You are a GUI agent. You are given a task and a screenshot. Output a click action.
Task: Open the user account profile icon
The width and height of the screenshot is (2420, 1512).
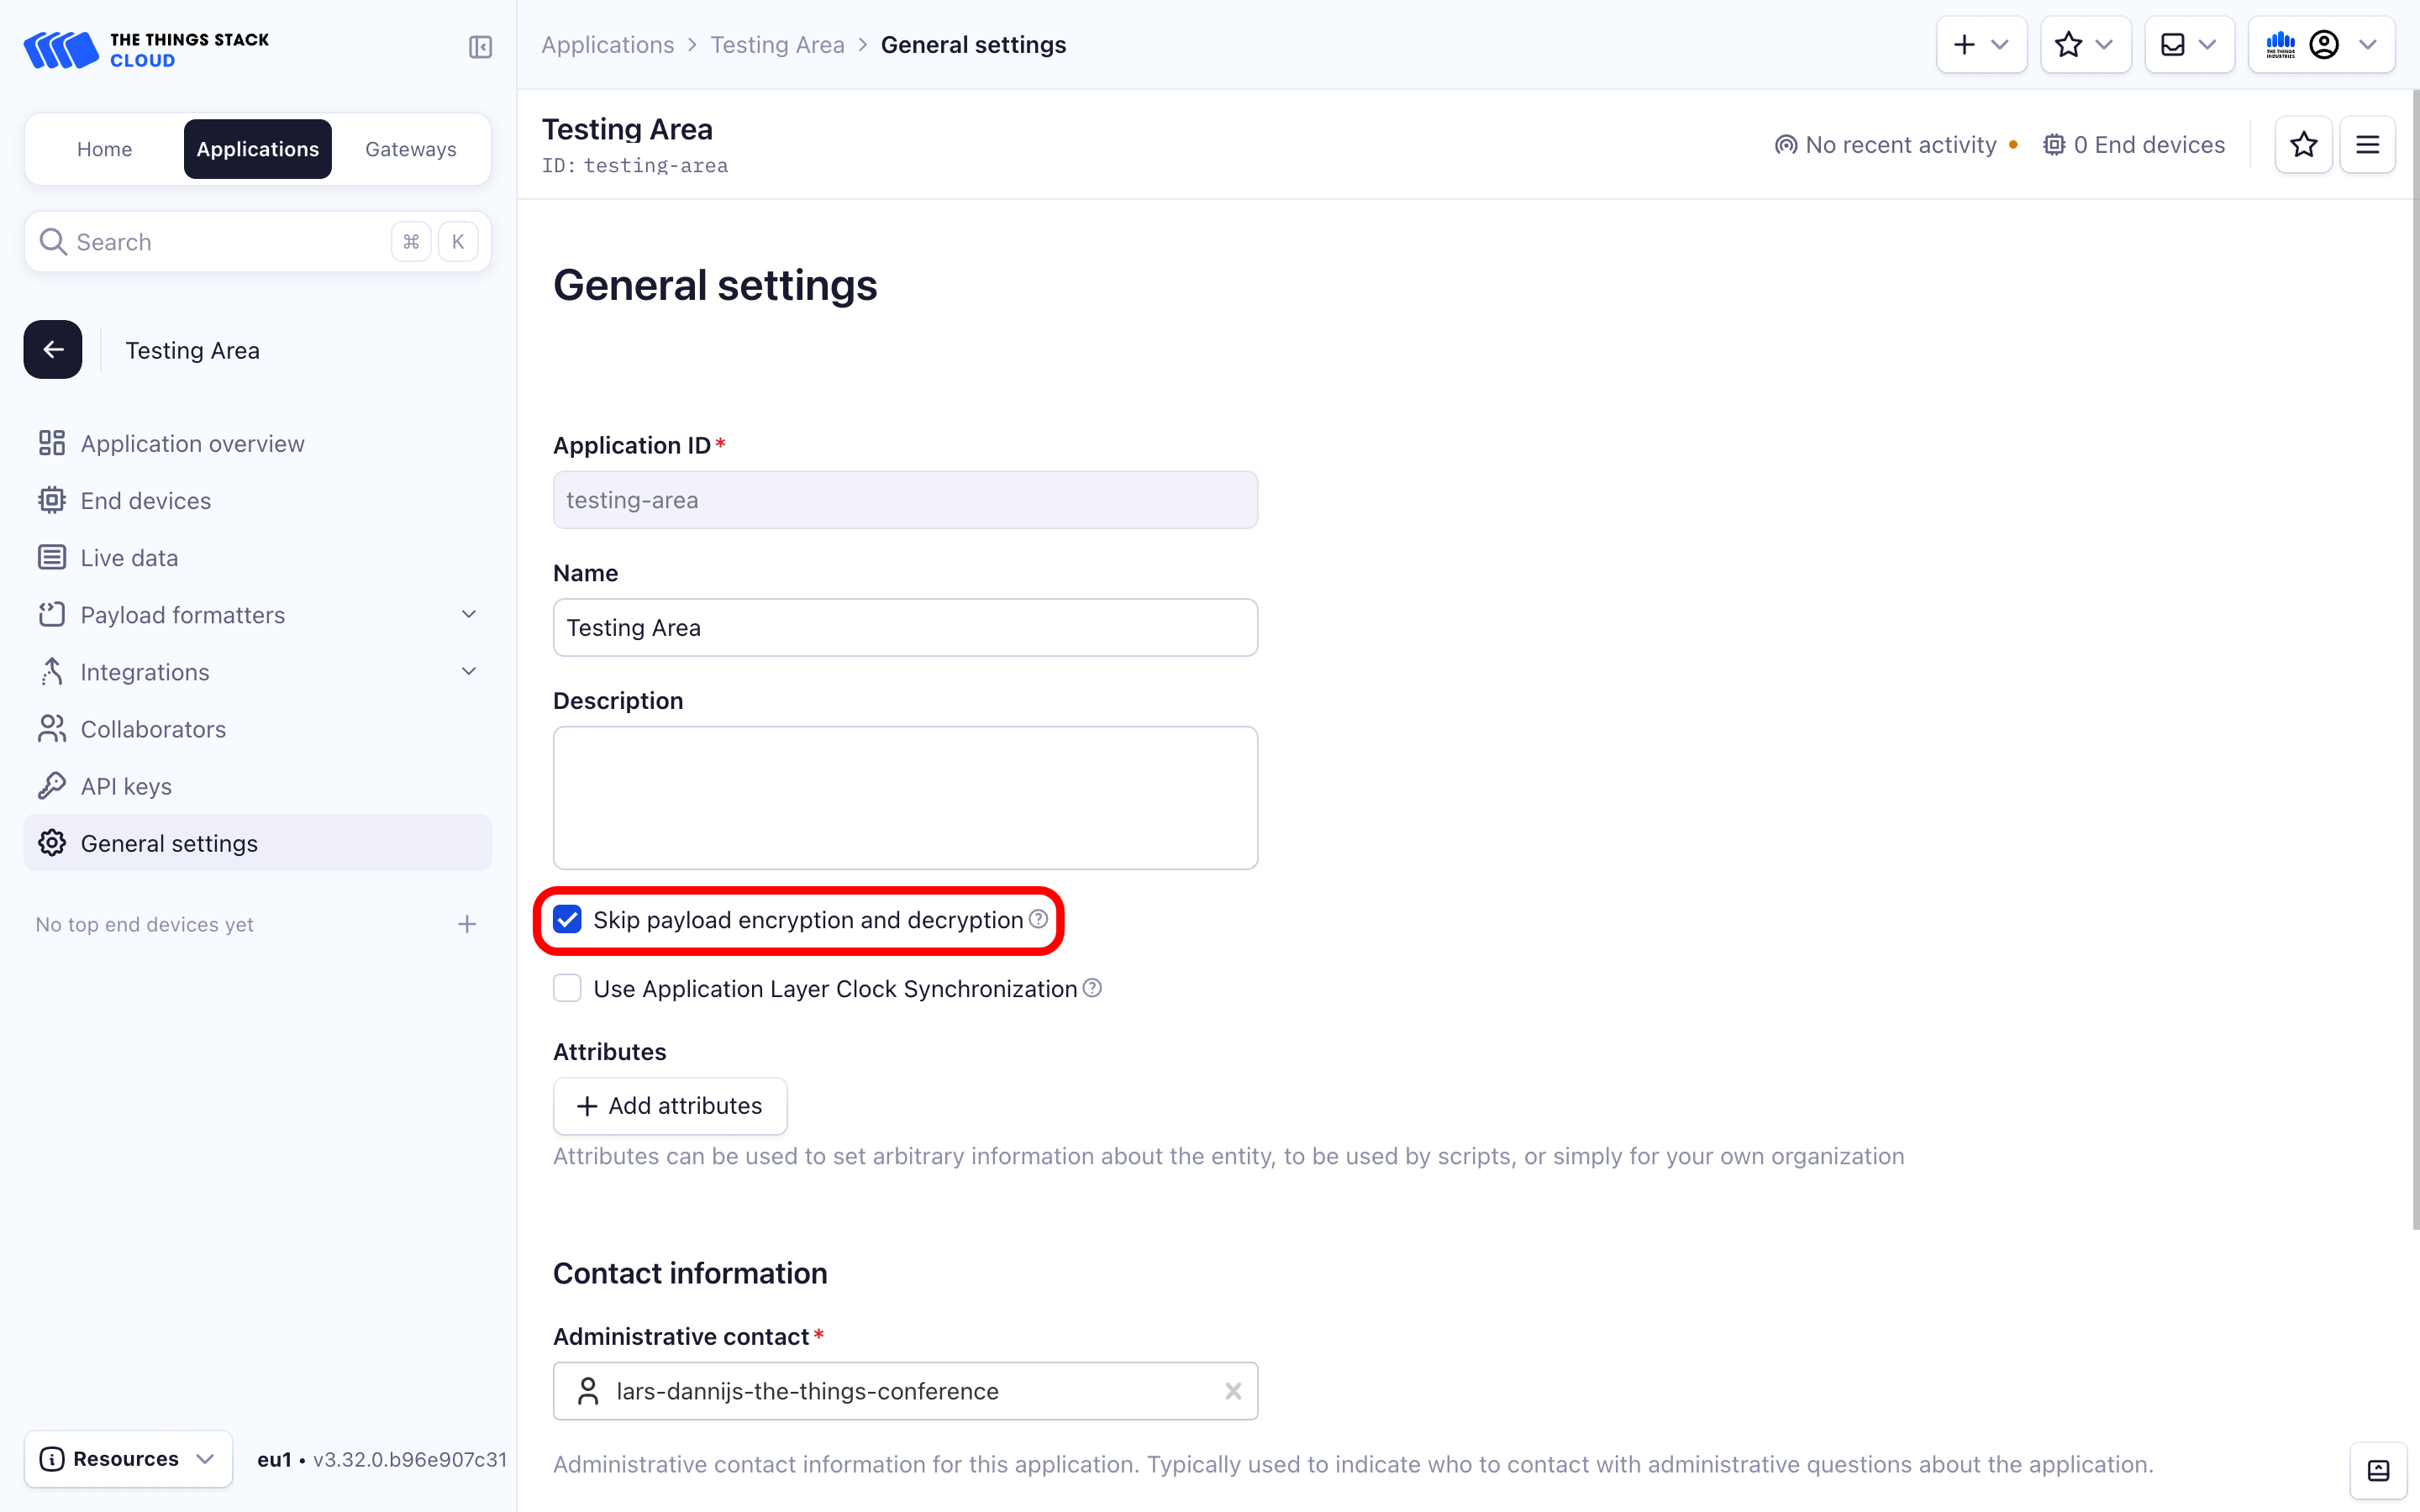click(2325, 44)
